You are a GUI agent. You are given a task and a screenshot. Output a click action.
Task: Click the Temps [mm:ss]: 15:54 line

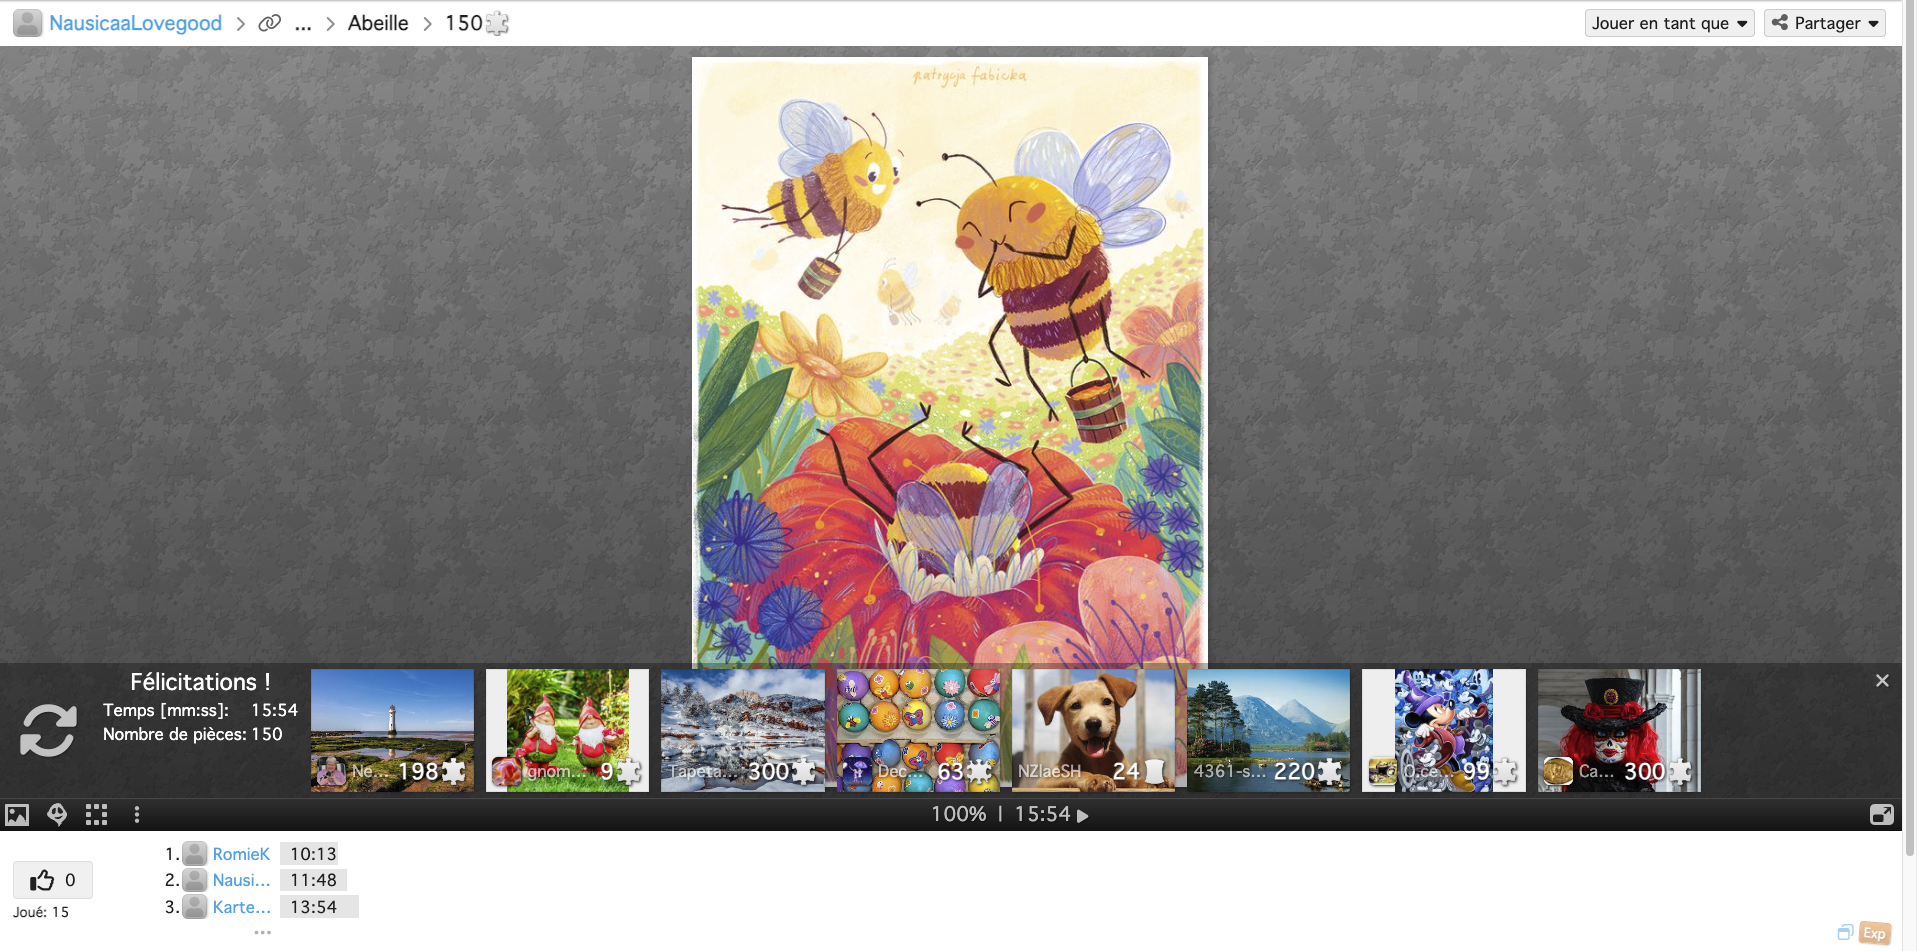pyautogui.click(x=200, y=710)
